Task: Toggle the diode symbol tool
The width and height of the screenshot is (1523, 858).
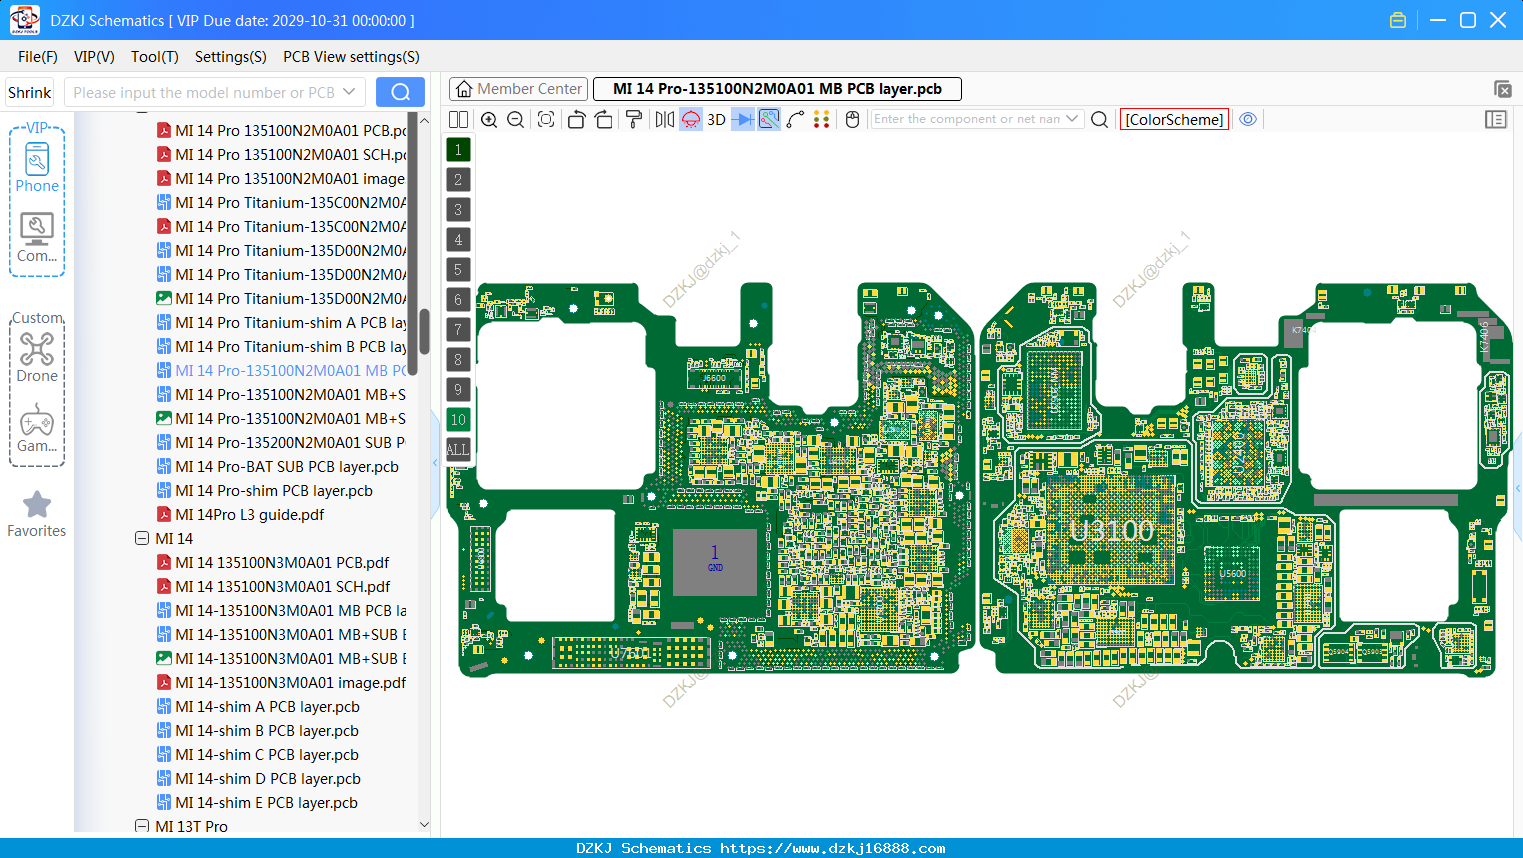Action: (x=743, y=119)
